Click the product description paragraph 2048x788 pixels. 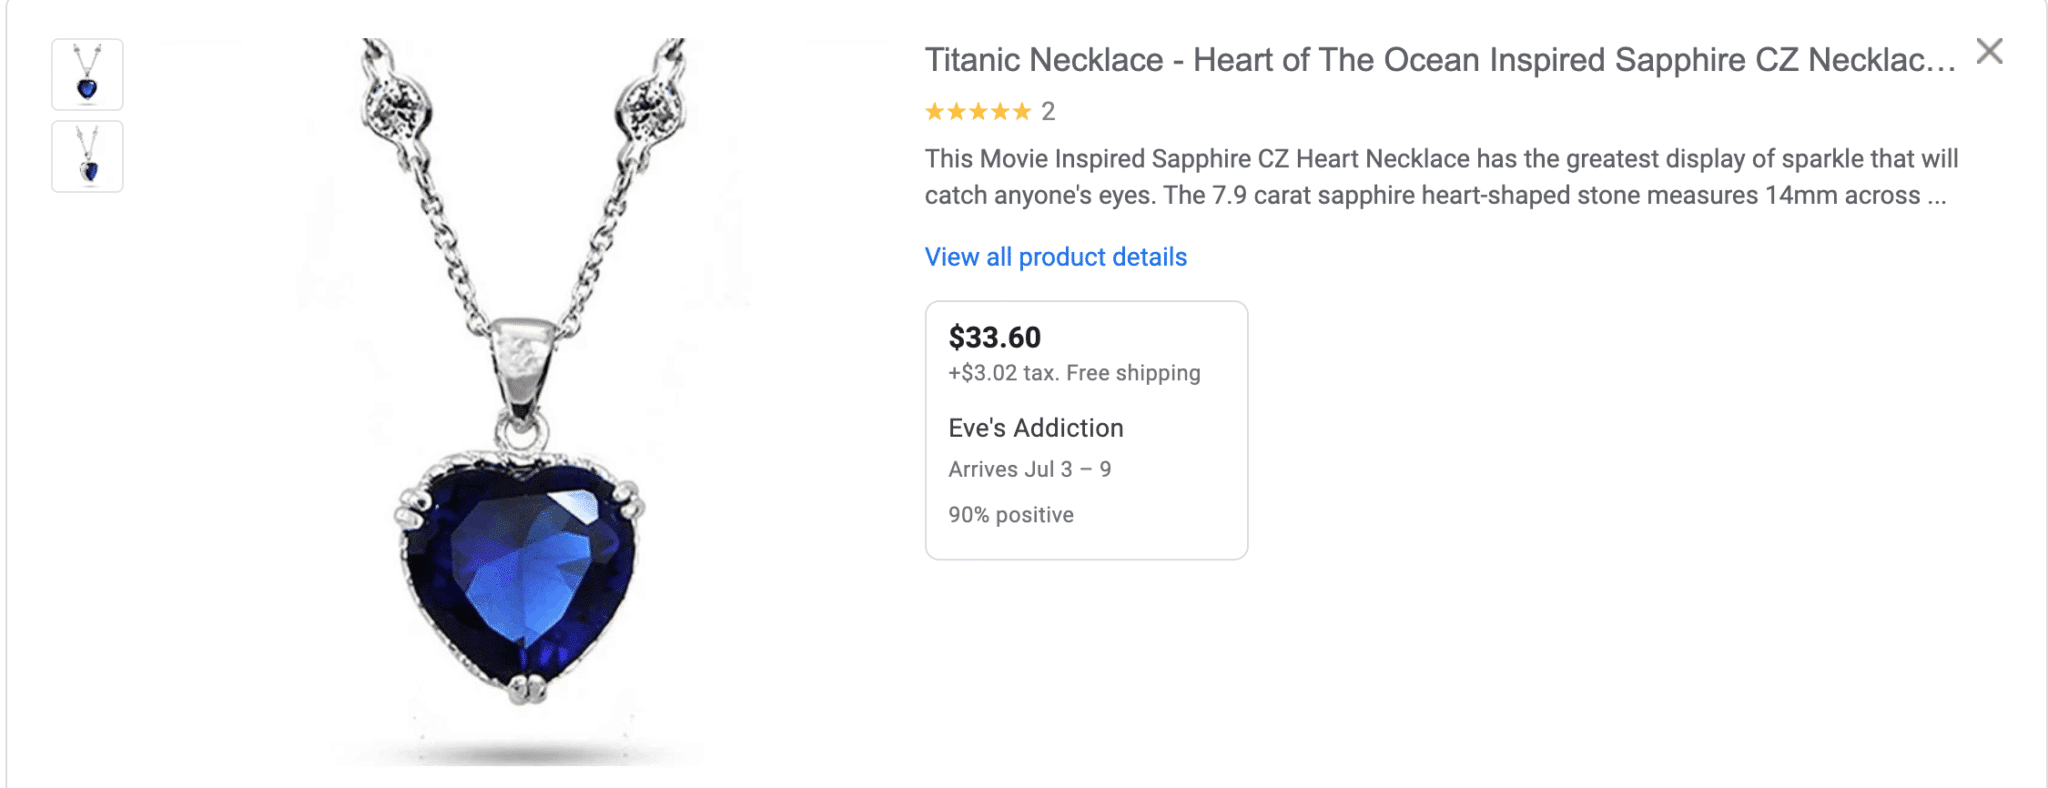(x=1440, y=177)
